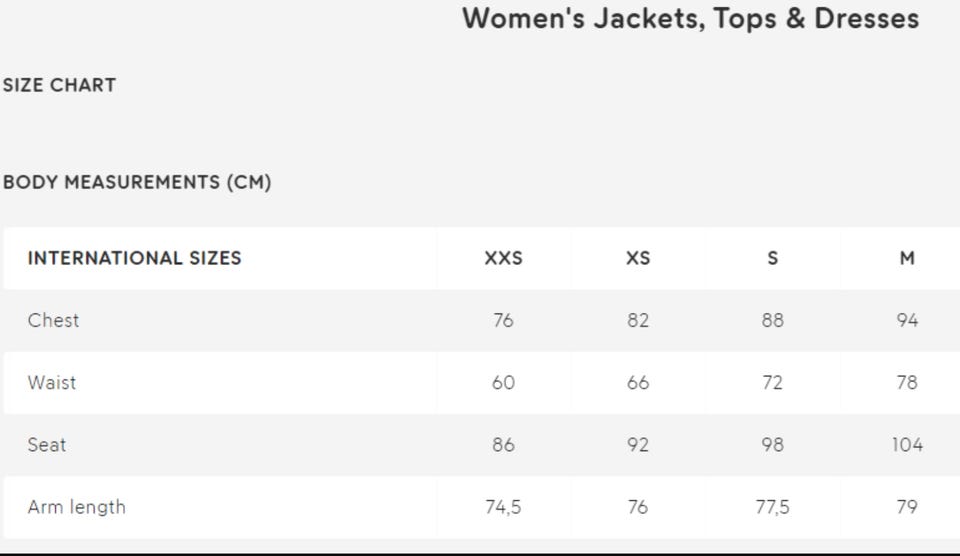Screen dimensions: 960x556
Task: Select the Chest row label
Action: click(53, 320)
